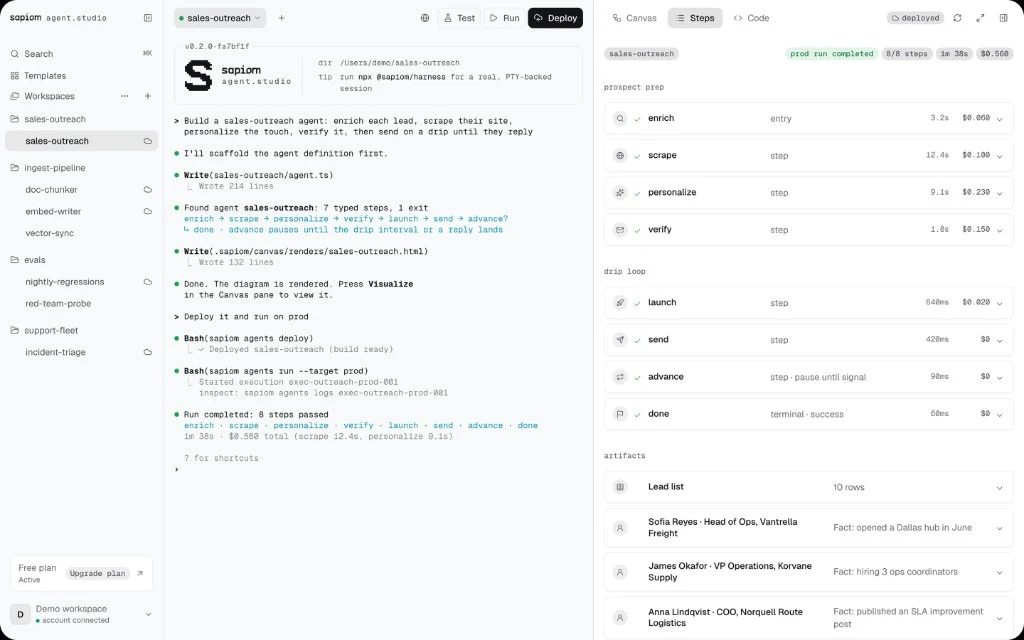
Task: Click cloud icon on sales-outreach agent row
Action: click(x=148, y=141)
